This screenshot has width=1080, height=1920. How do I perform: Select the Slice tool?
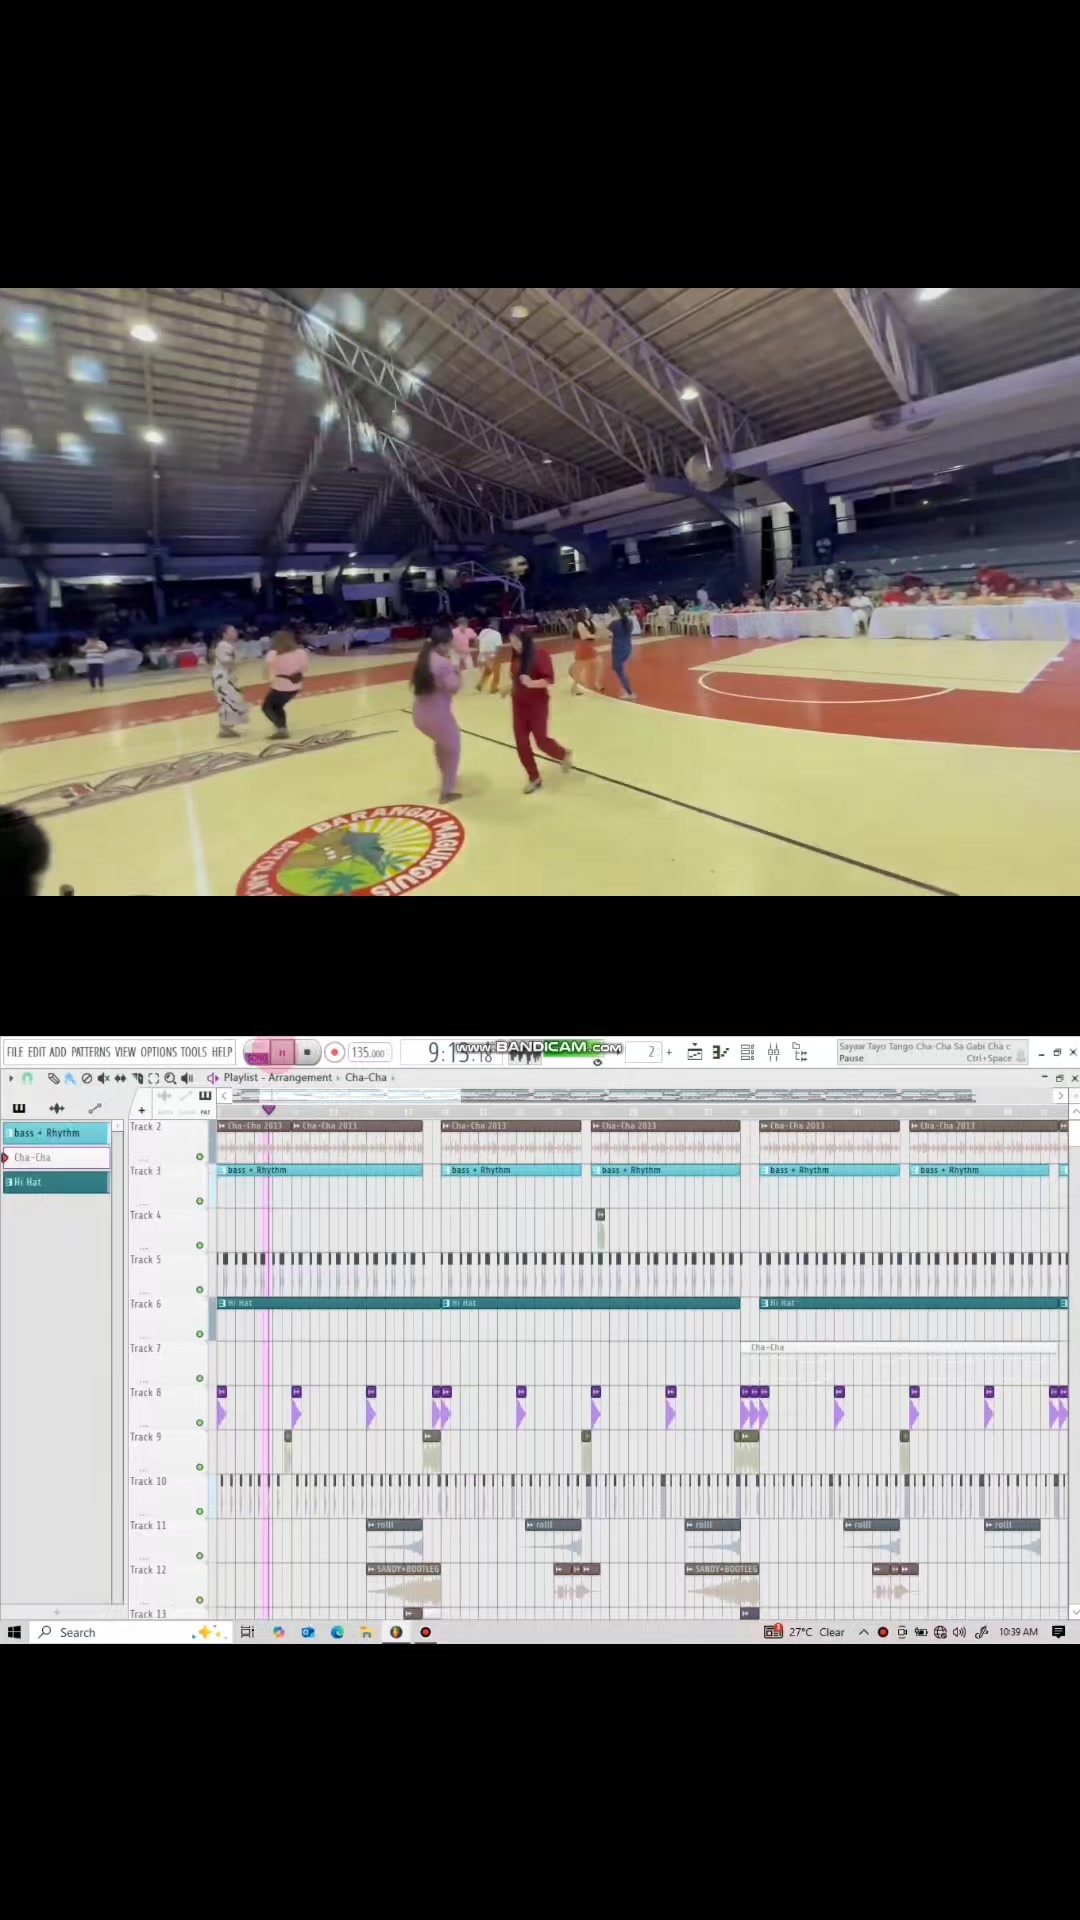point(137,1078)
